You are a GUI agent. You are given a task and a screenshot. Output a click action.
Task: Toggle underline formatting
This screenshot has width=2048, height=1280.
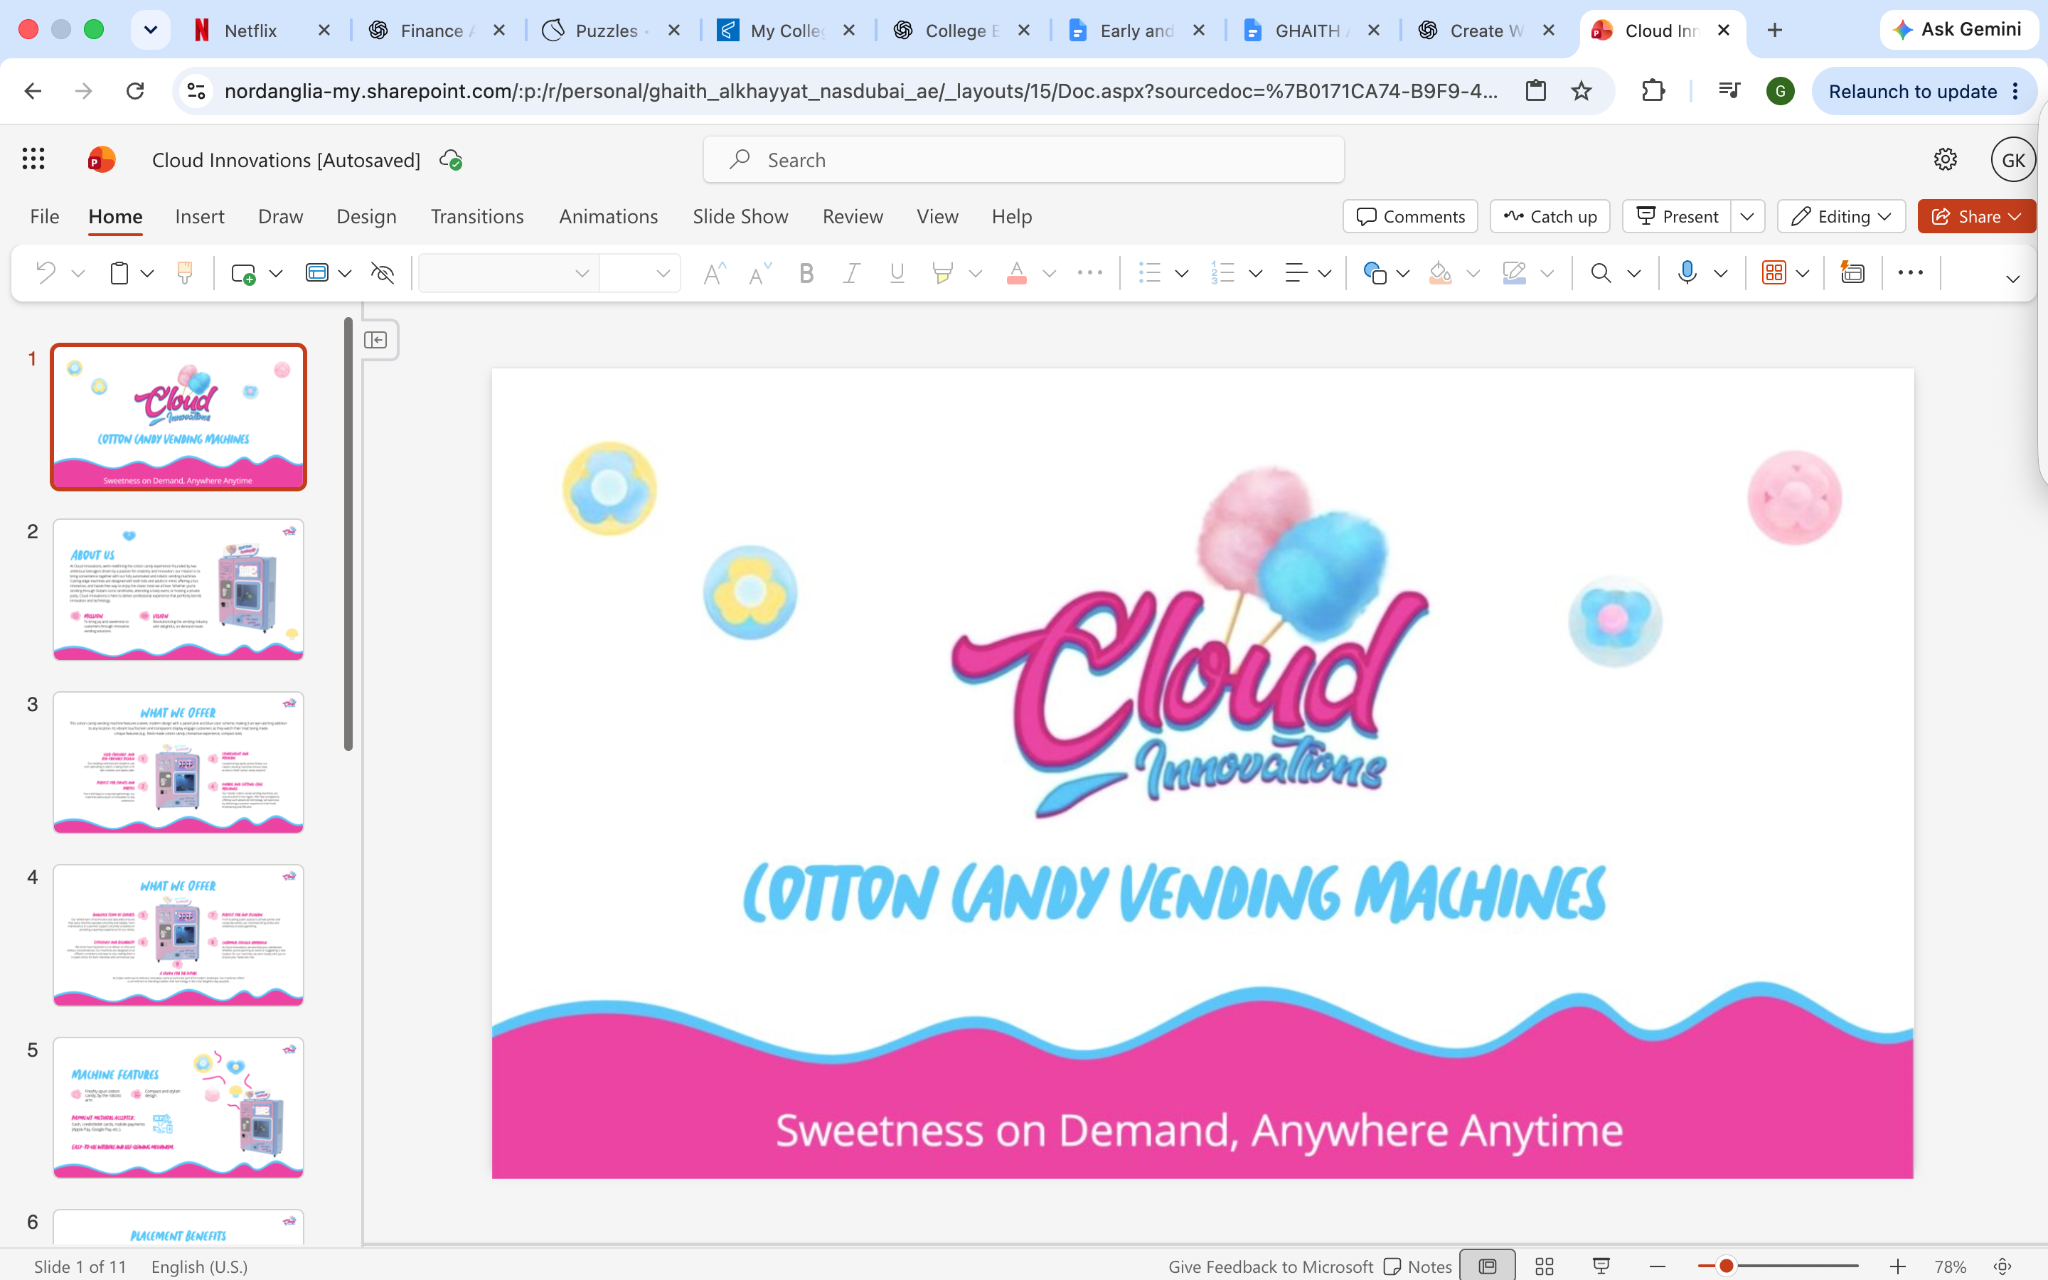[x=897, y=273]
